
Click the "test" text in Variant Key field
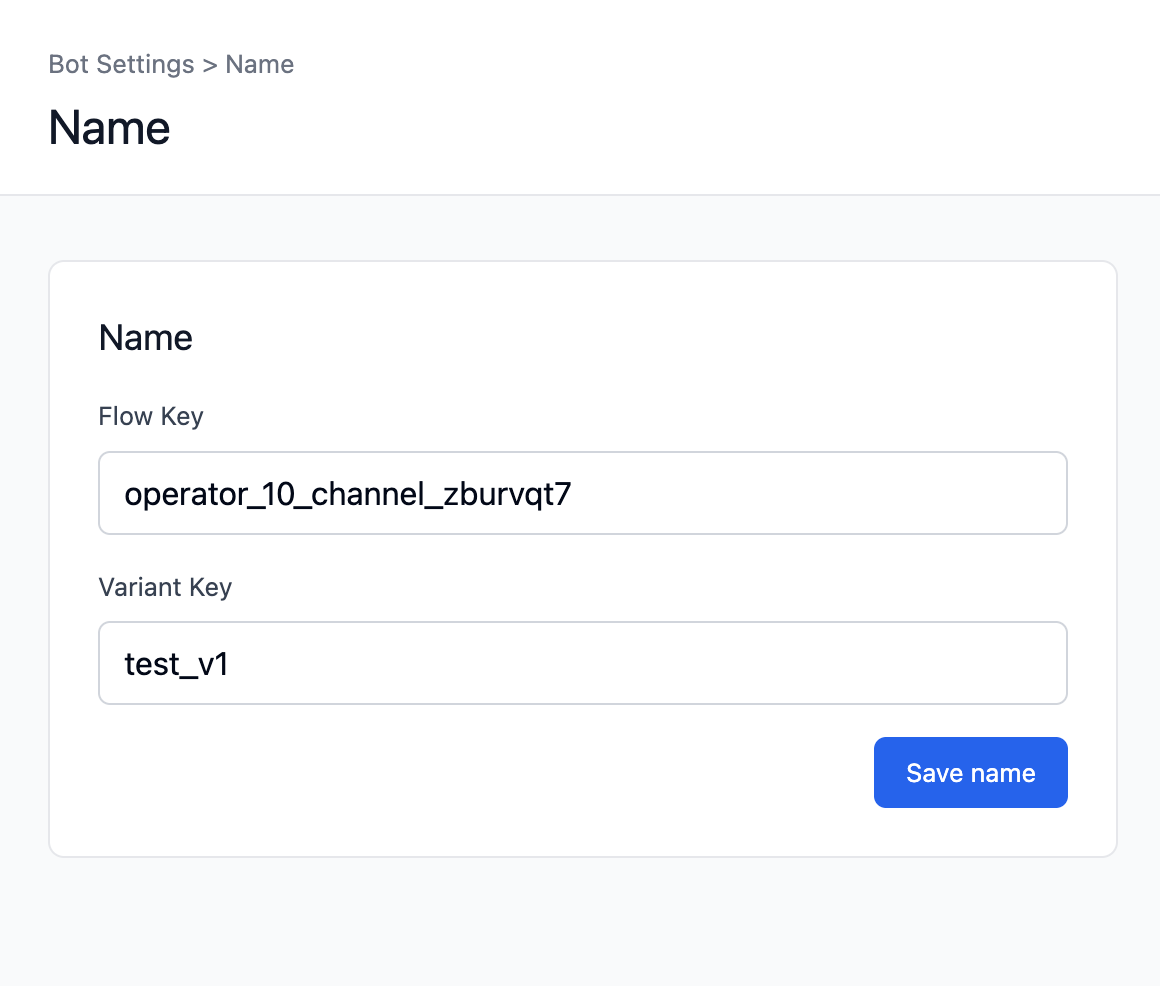click(x=152, y=664)
